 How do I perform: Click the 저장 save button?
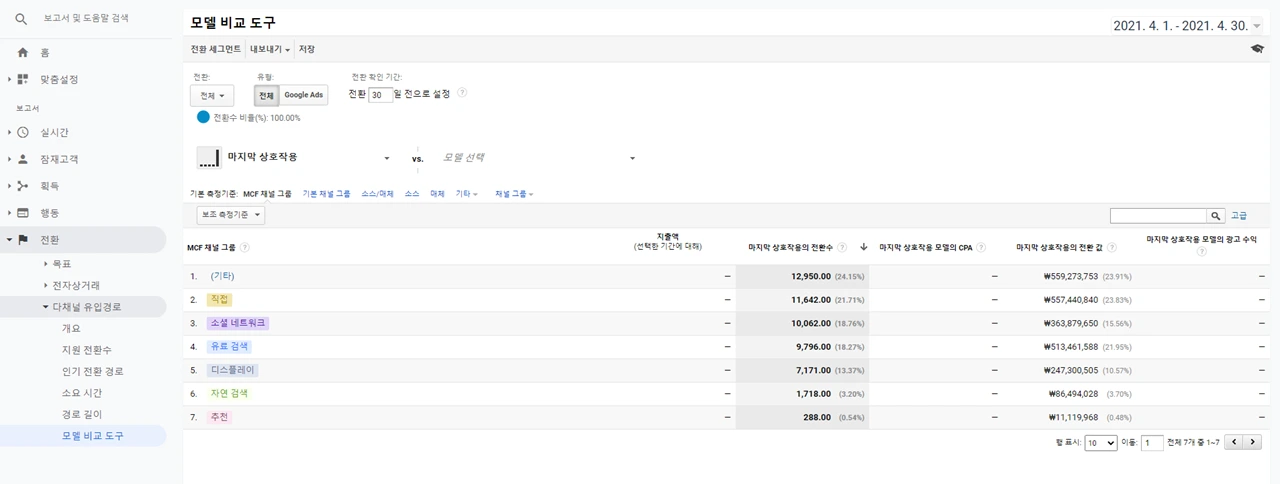[306, 49]
